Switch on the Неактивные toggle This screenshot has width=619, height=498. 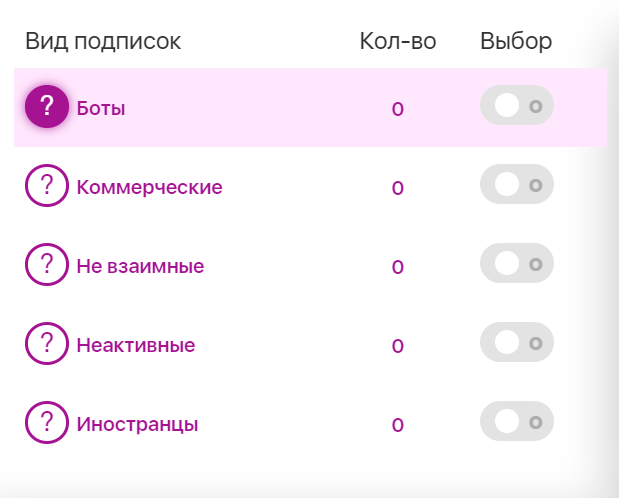[x=516, y=343]
